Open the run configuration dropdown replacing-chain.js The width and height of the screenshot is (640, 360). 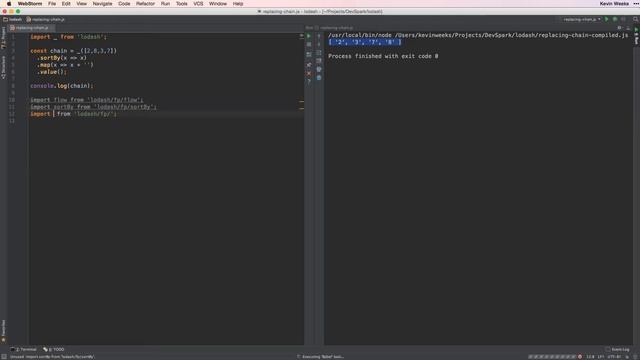click(581, 19)
